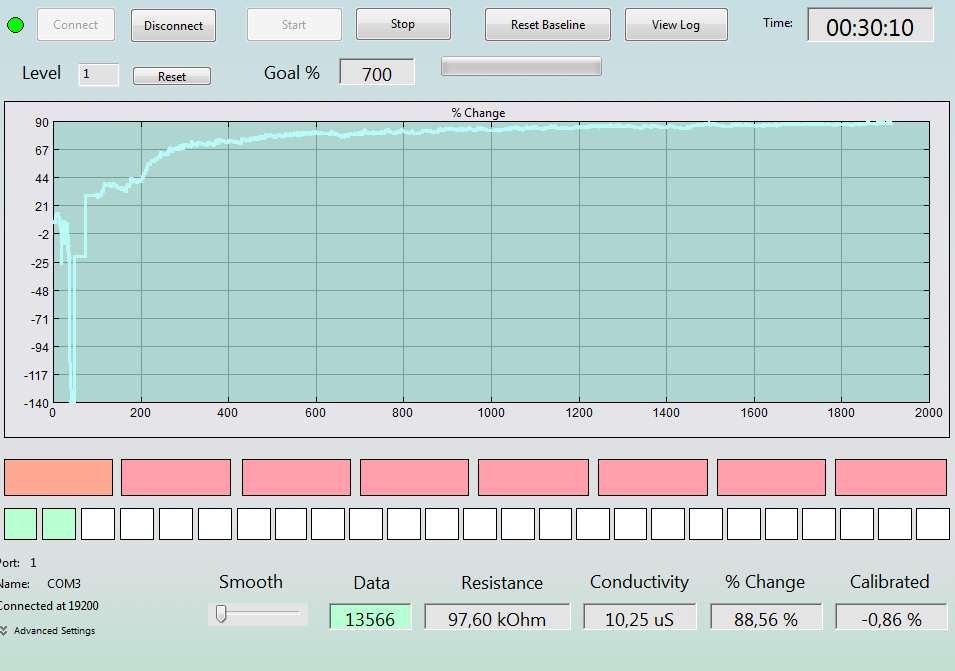The image size is (955, 671).
Task: Click the Smooth slider handle
Action: point(221,614)
